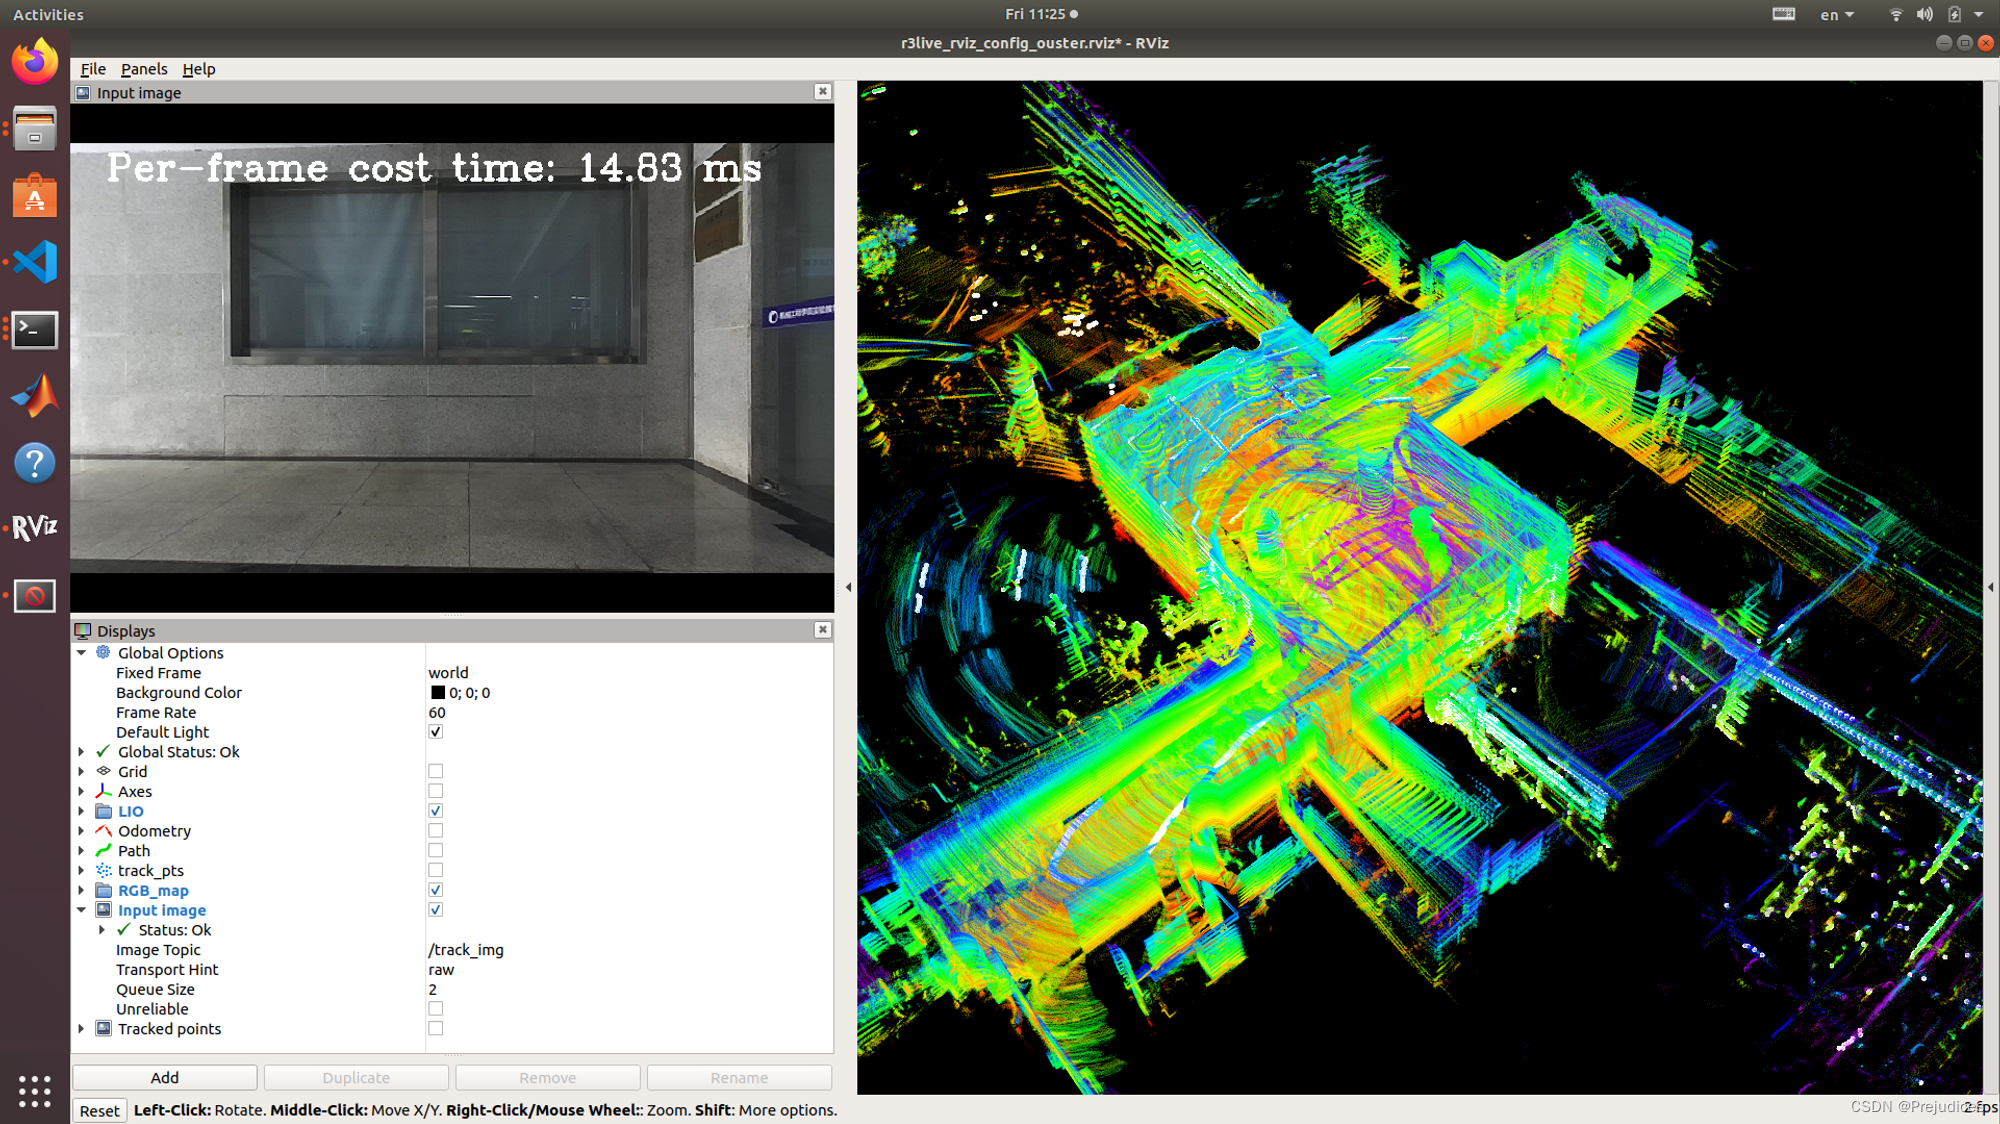The width and height of the screenshot is (2000, 1124).
Task: Open the Terminal dock icon
Action: [34, 330]
